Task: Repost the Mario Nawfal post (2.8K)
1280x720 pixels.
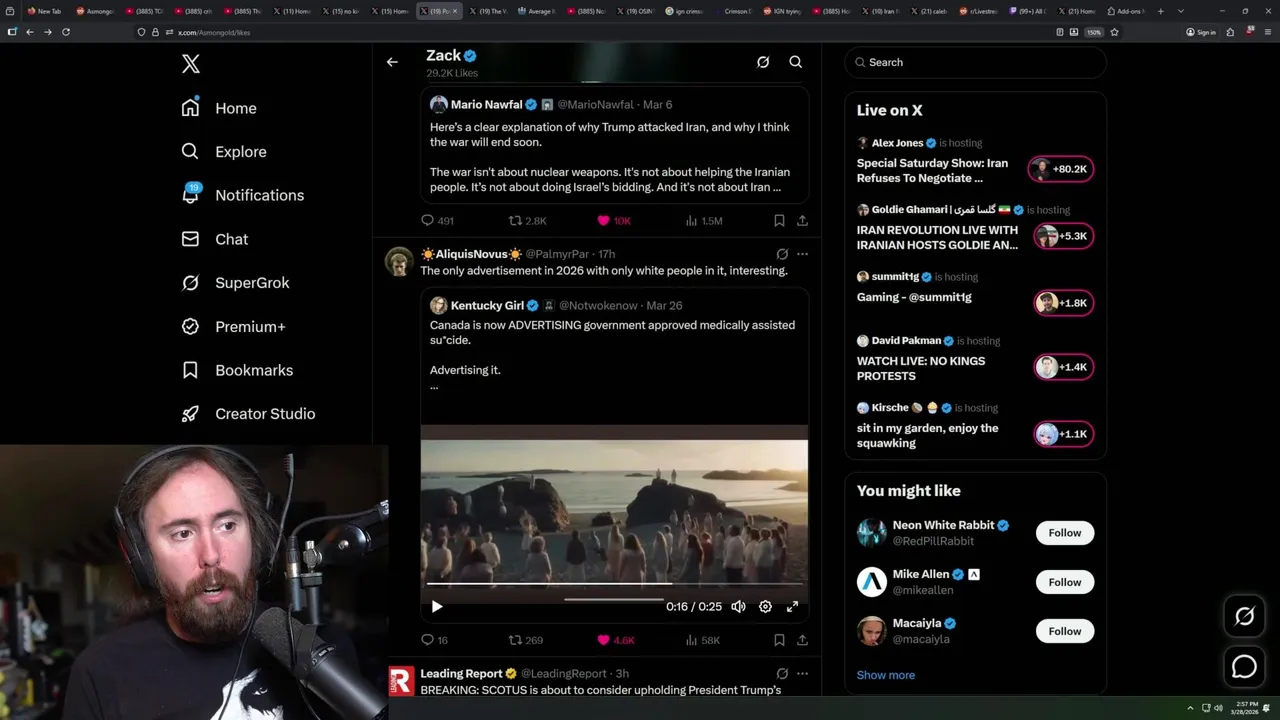Action: (527, 220)
